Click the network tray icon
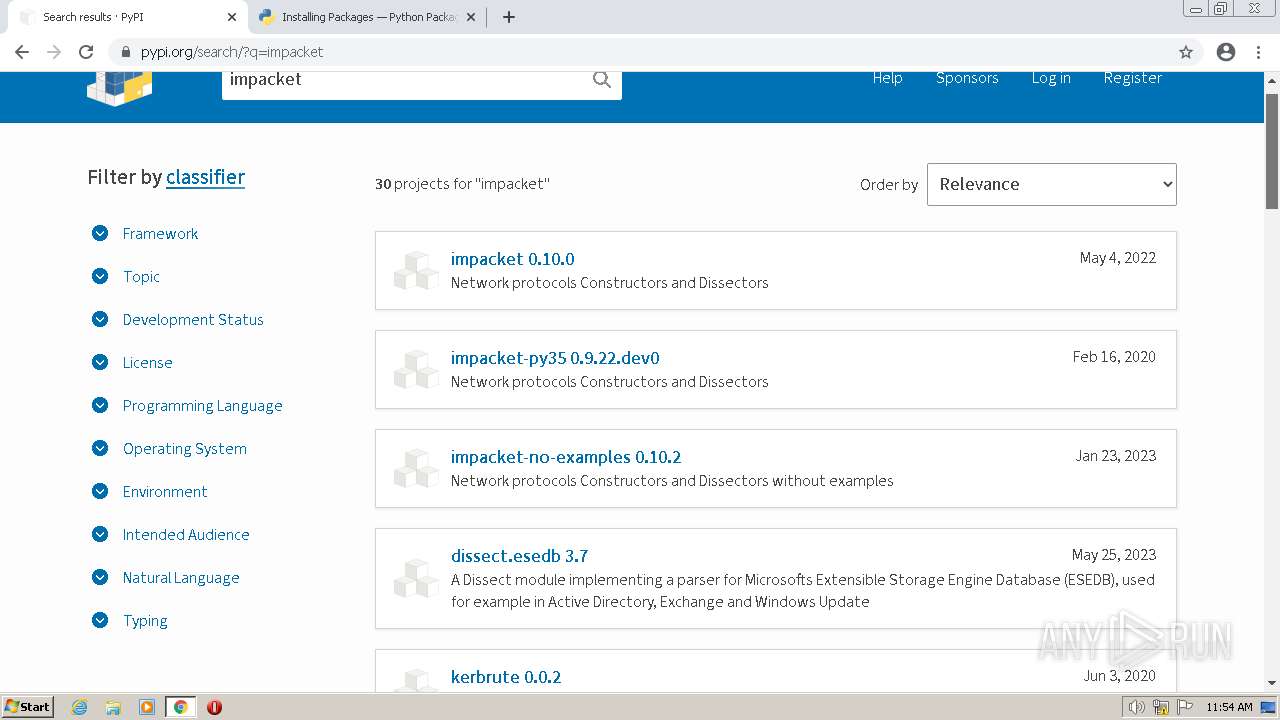The height and width of the screenshot is (720, 1280). [1161, 707]
